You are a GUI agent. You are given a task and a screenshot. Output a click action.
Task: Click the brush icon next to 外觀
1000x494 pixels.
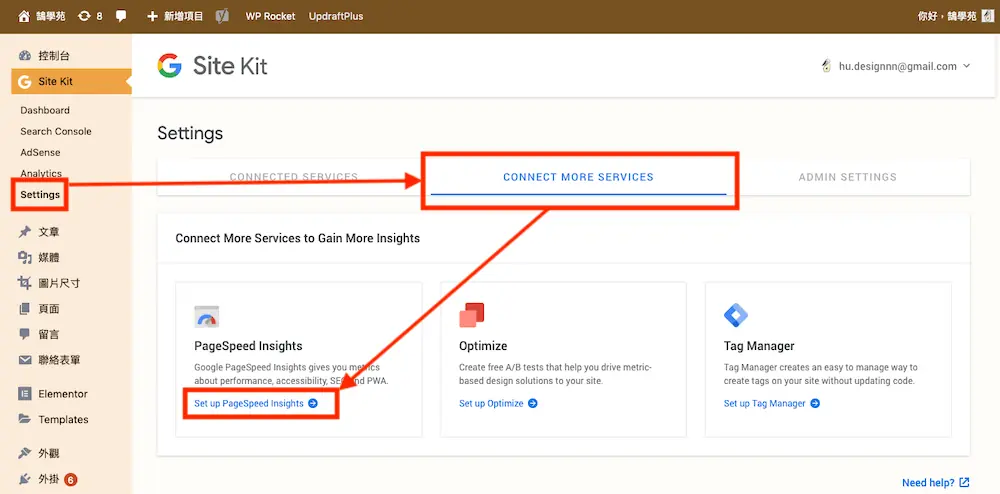25,453
